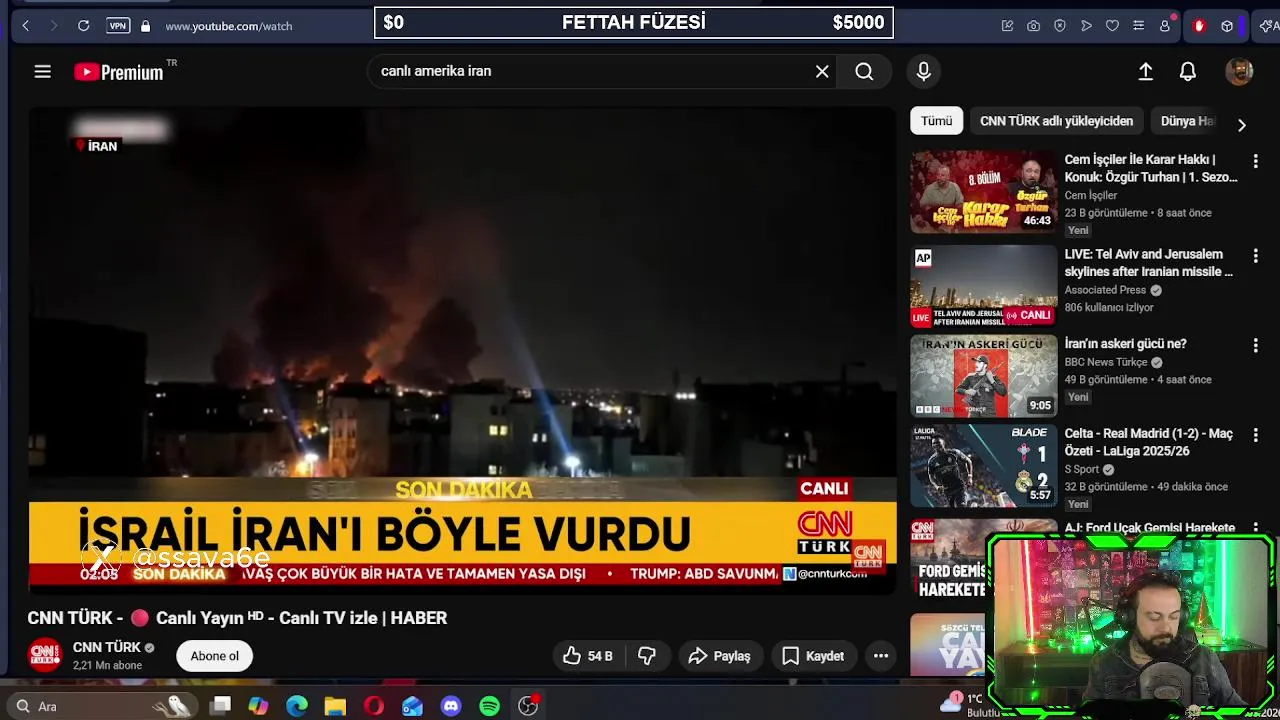Screen dimensions: 1280x720
Task: Click the magnifier search button
Action: (x=864, y=71)
